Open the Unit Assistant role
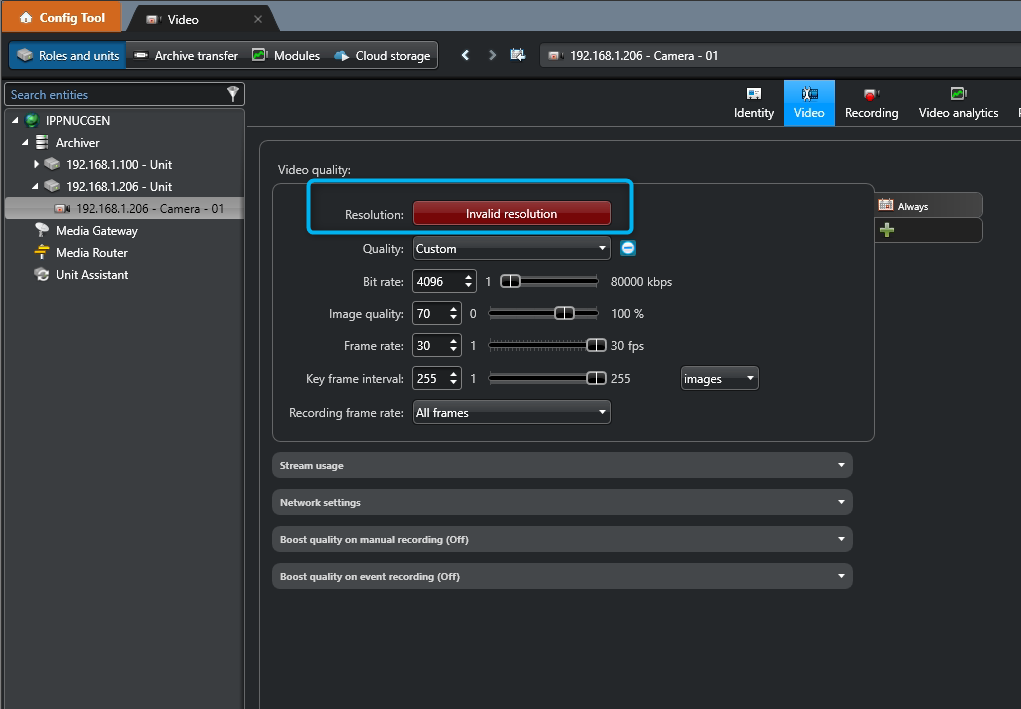1021x709 pixels. 91,275
